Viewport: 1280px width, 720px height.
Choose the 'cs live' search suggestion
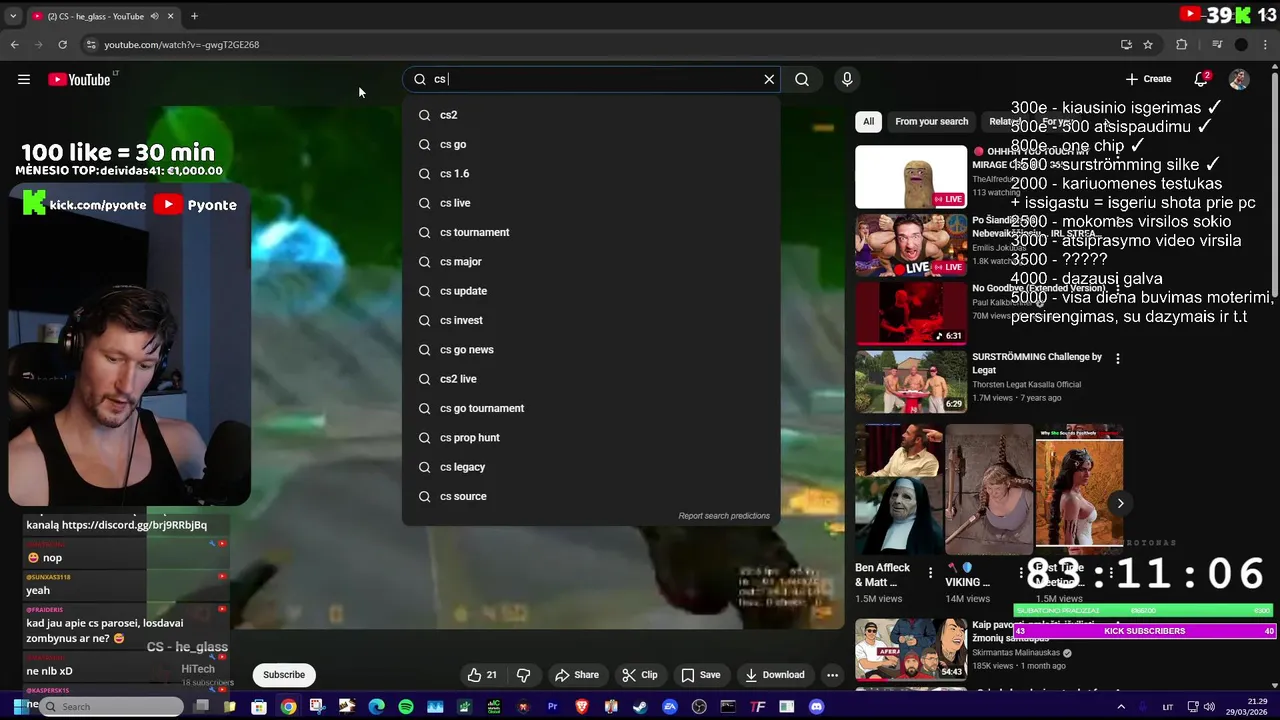591,203
